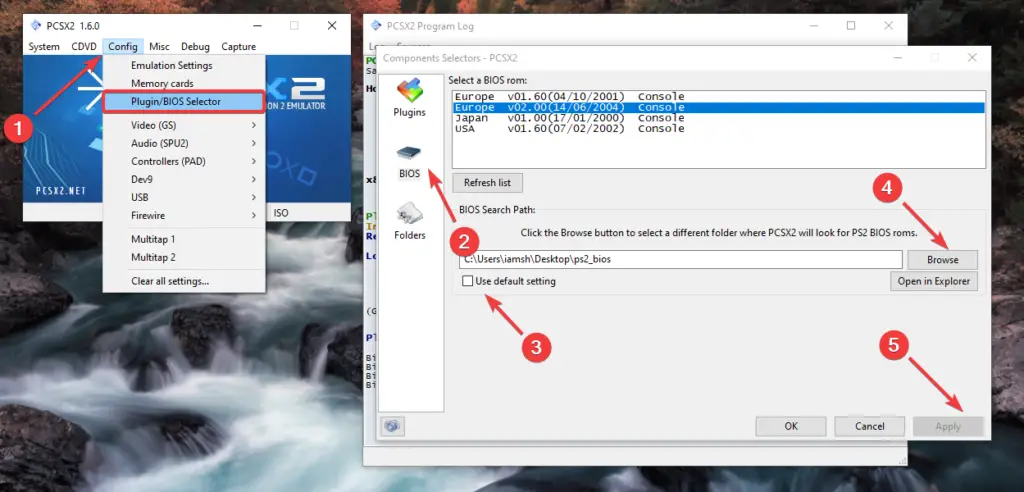Screen dimensions: 1024x492
Task: Expand the Dev9 submenu
Action: pos(184,179)
